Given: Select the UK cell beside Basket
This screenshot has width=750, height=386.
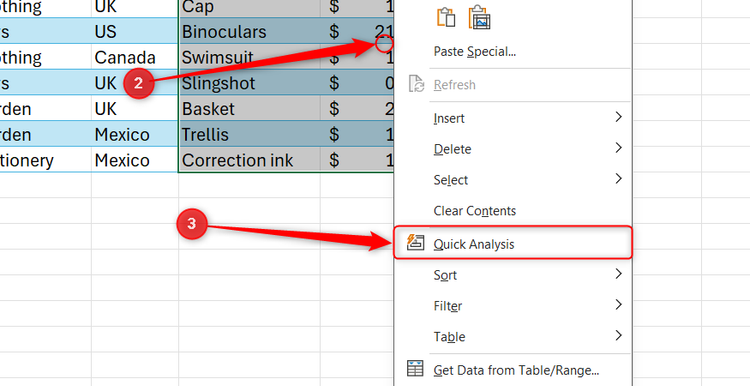Looking at the screenshot, I should [135, 109].
